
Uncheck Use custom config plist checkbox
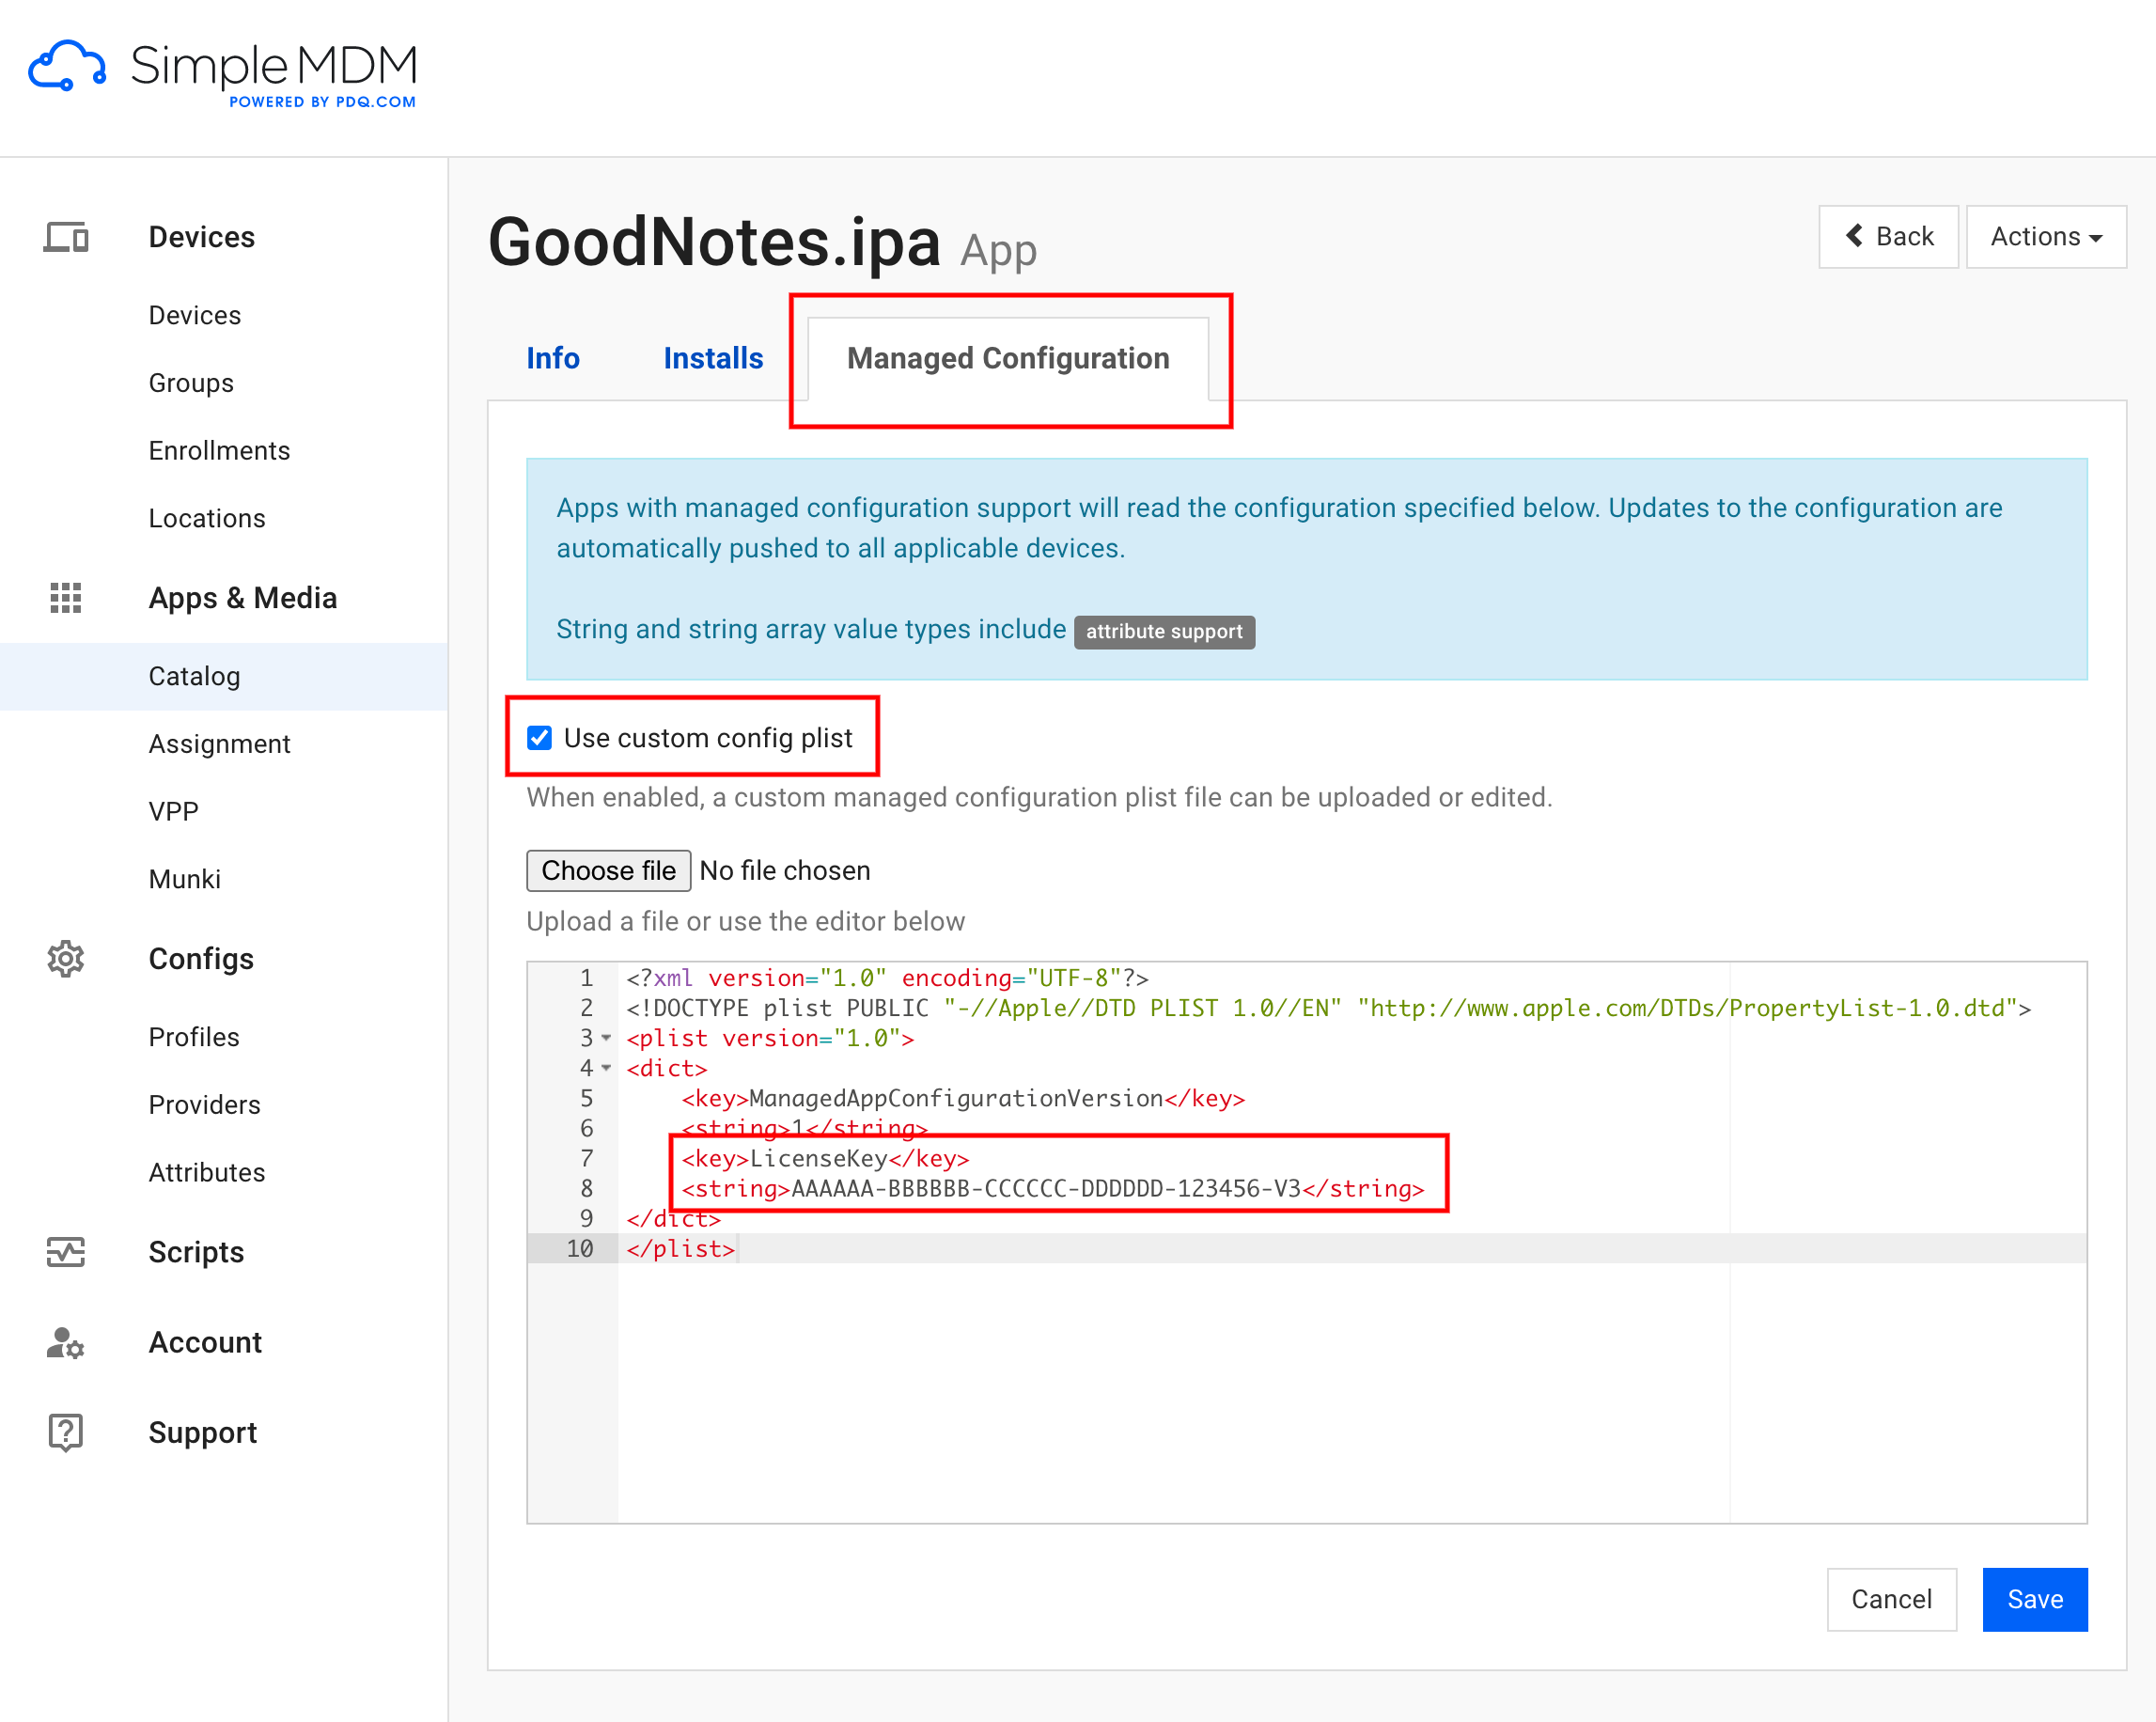click(539, 738)
